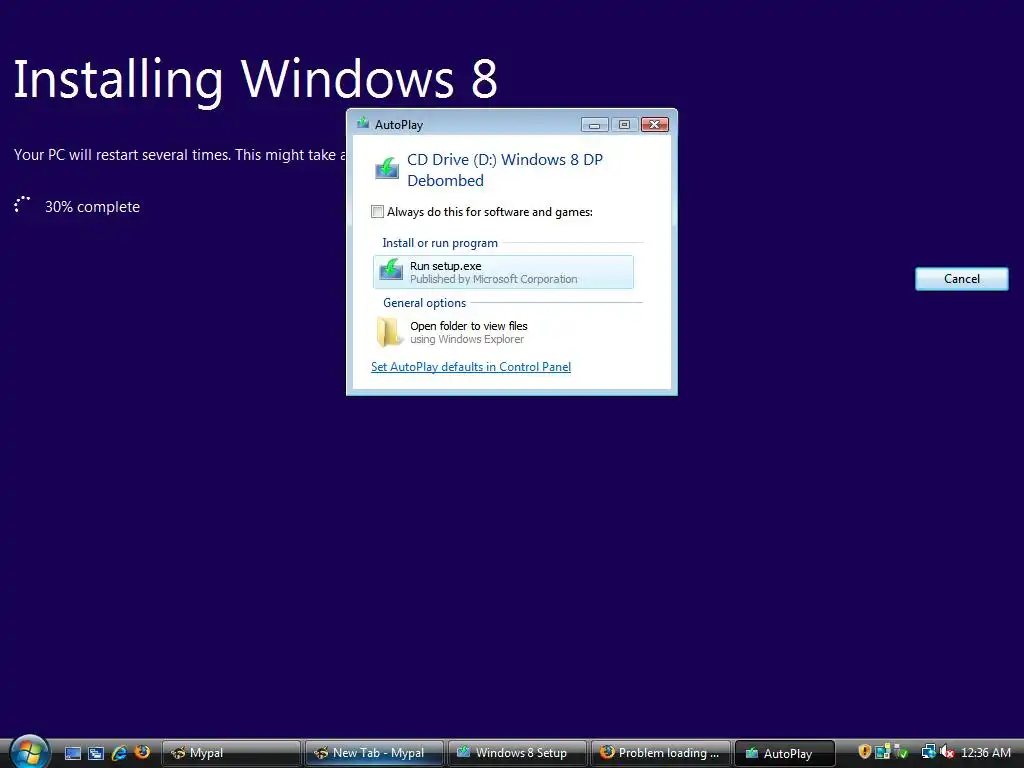The image size is (1024, 768).
Task: Switch to 'New Tab - Mypal' taskbar button
Action: coord(374,753)
